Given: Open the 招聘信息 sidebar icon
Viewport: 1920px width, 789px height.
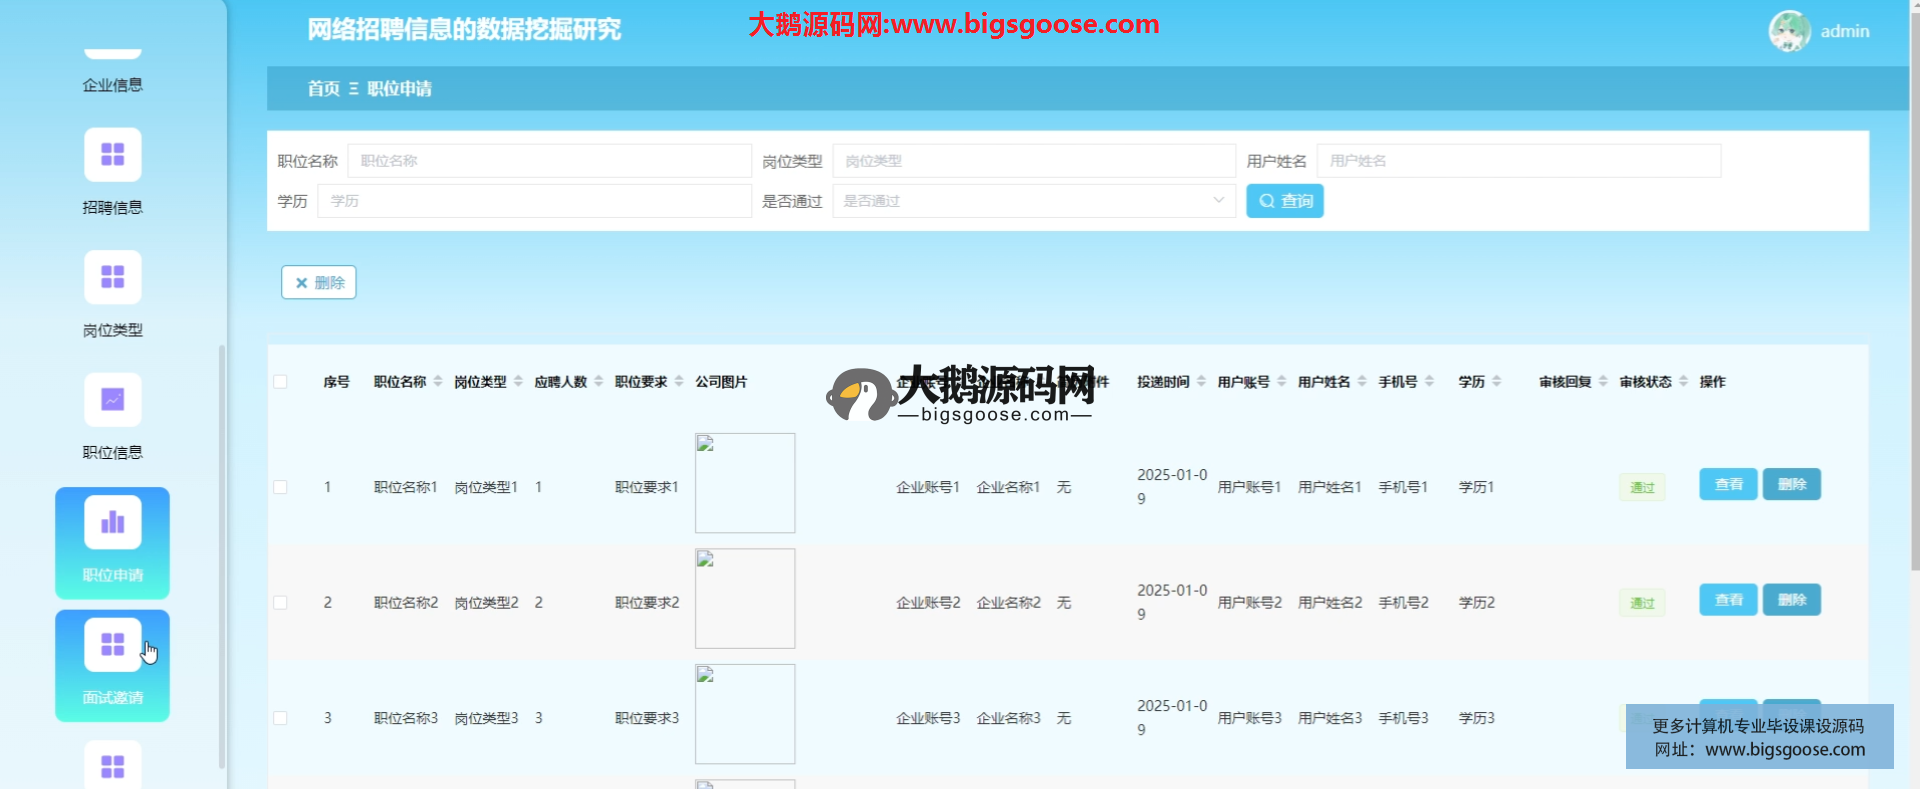Looking at the screenshot, I should [x=112, y=155].
